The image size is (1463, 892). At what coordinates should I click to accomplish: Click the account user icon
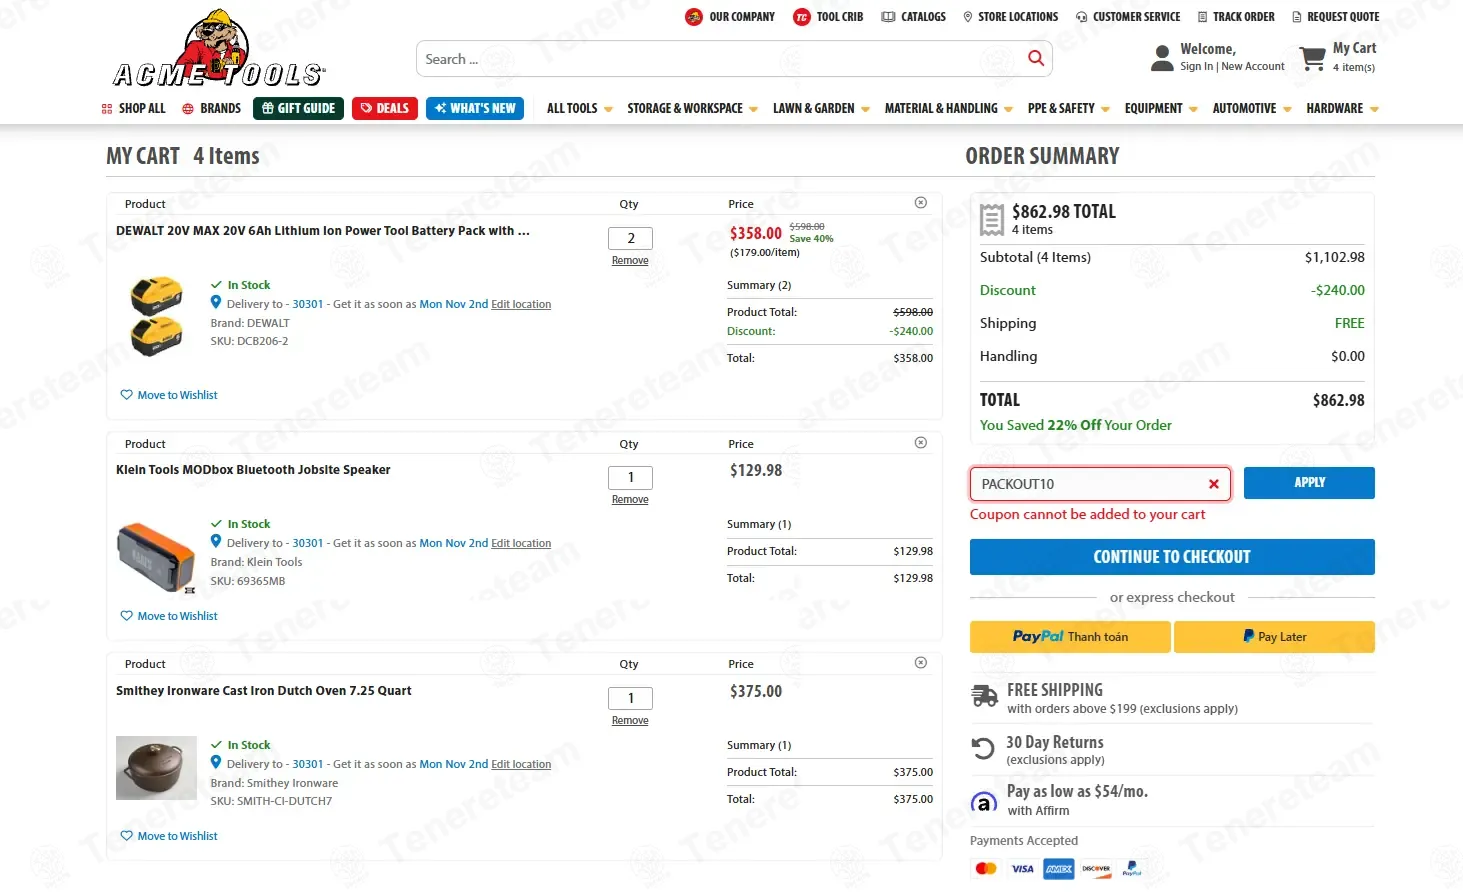(x=1162, y=58)
